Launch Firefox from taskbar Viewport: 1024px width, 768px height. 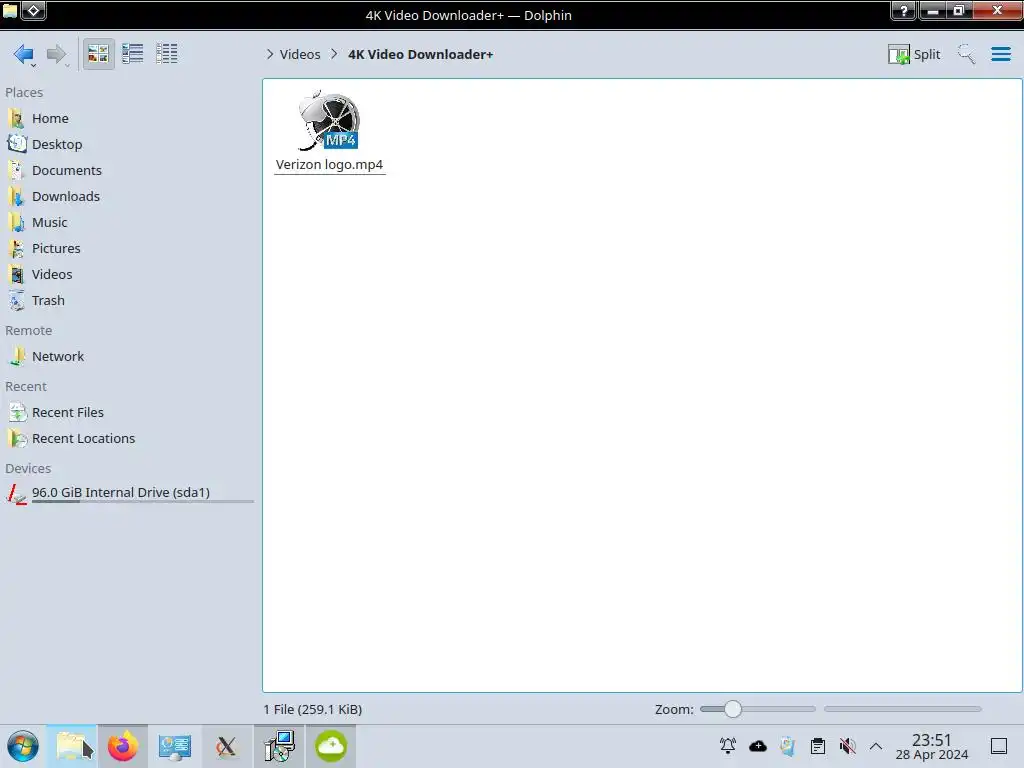(123, 746)
